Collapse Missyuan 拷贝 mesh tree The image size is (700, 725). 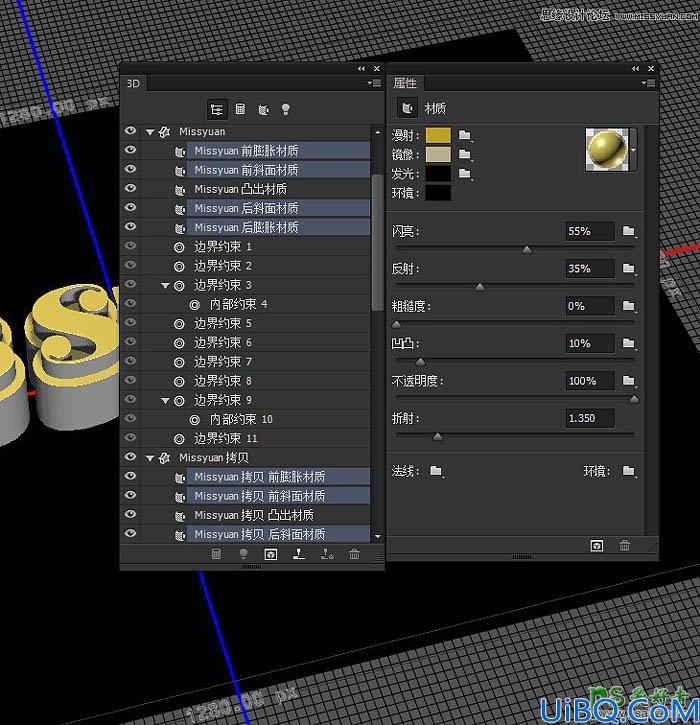click(x=150, y=458)
